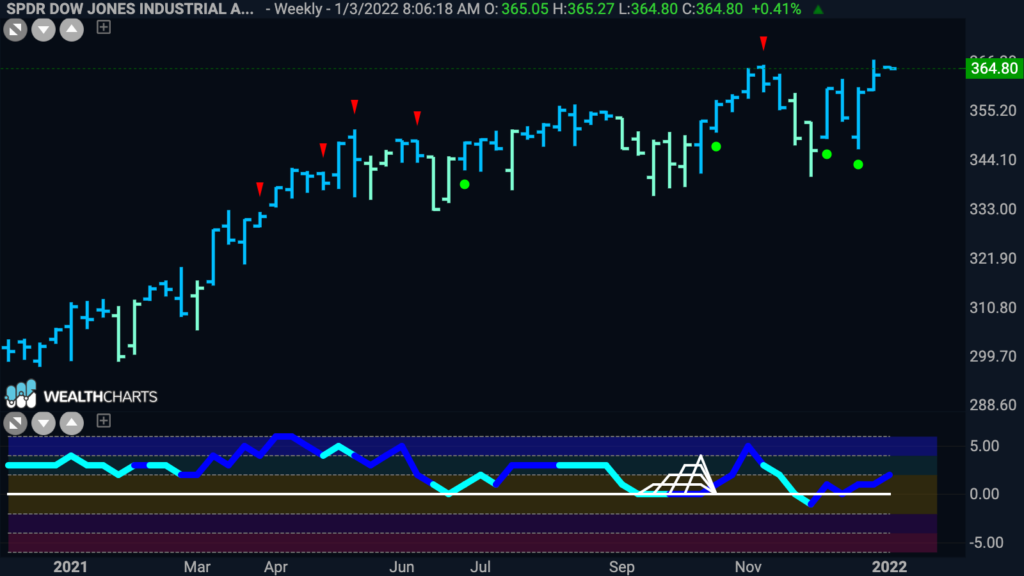
Task: Click the diagonal arrow icon on oscillator pane
Action: pyautogui.click(x=15, y=423)
